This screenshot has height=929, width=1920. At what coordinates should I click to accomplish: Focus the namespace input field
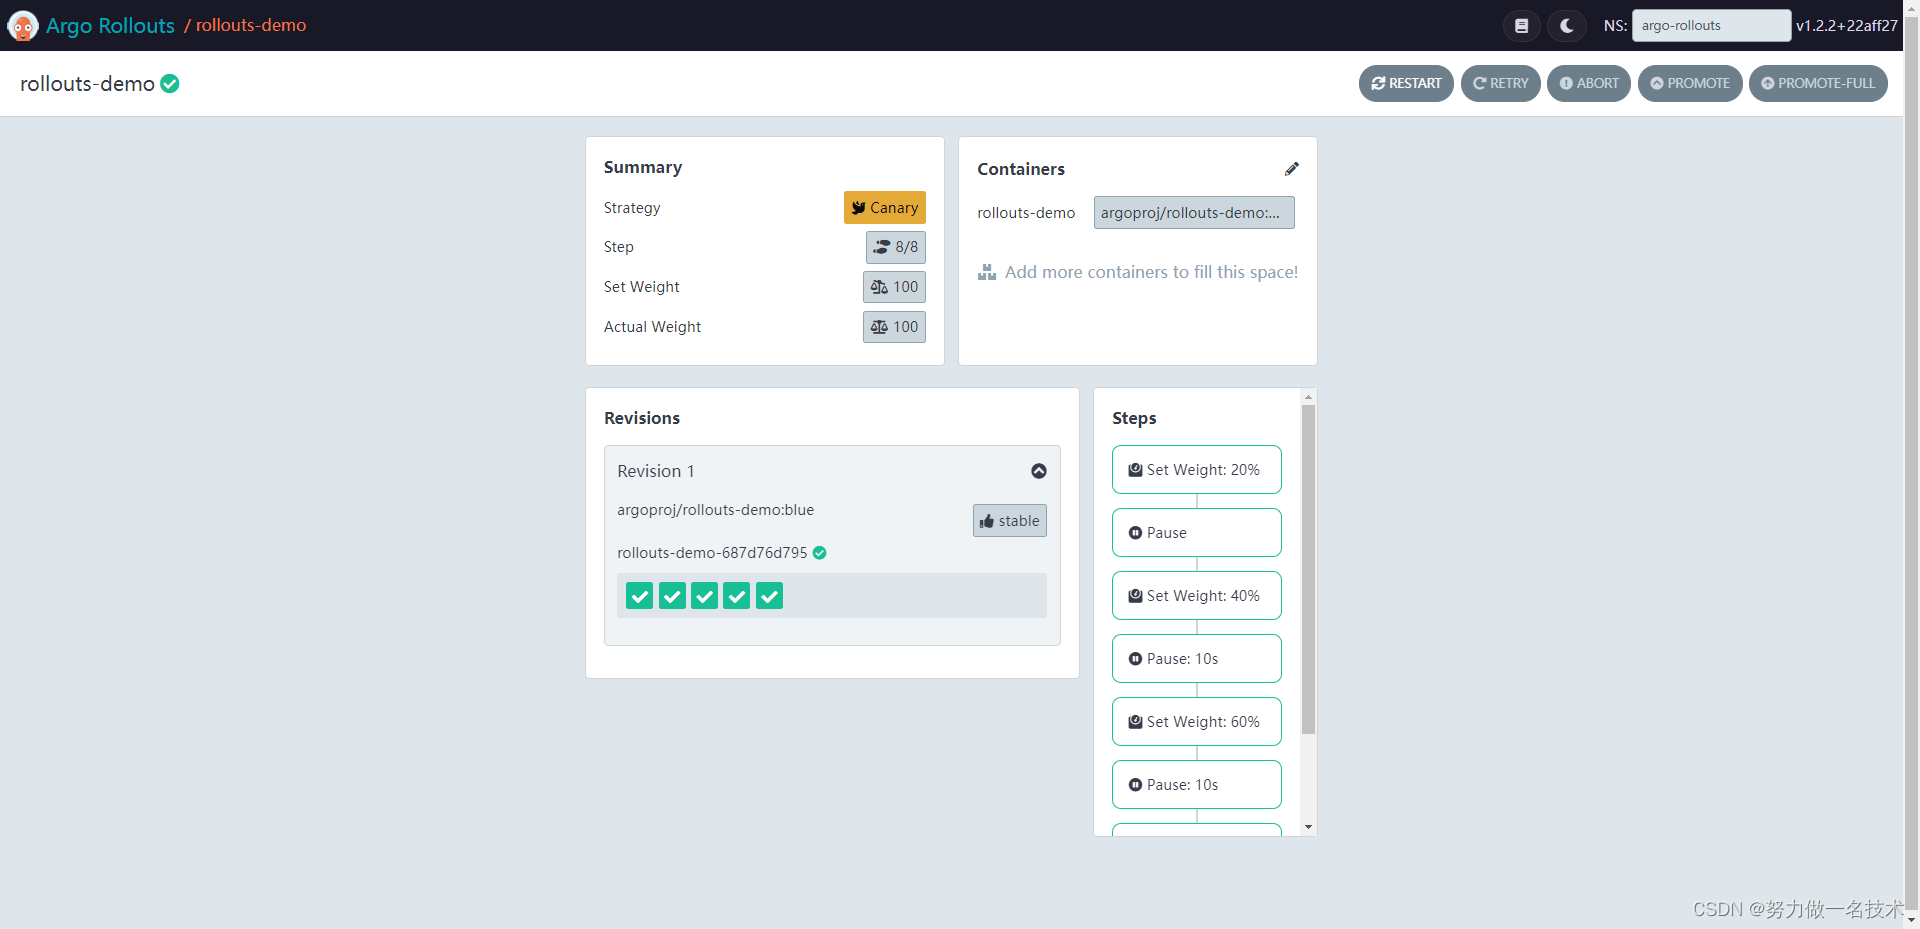point(1711,26)
